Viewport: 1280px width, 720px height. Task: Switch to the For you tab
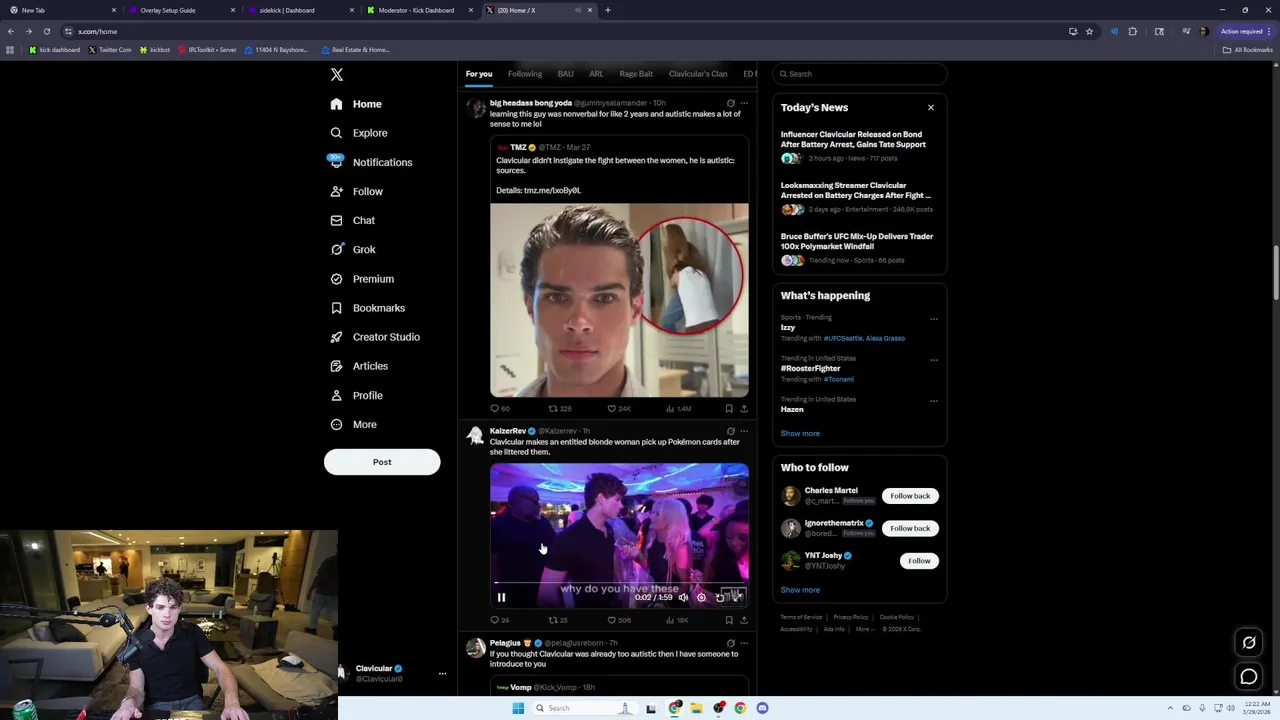479,74
